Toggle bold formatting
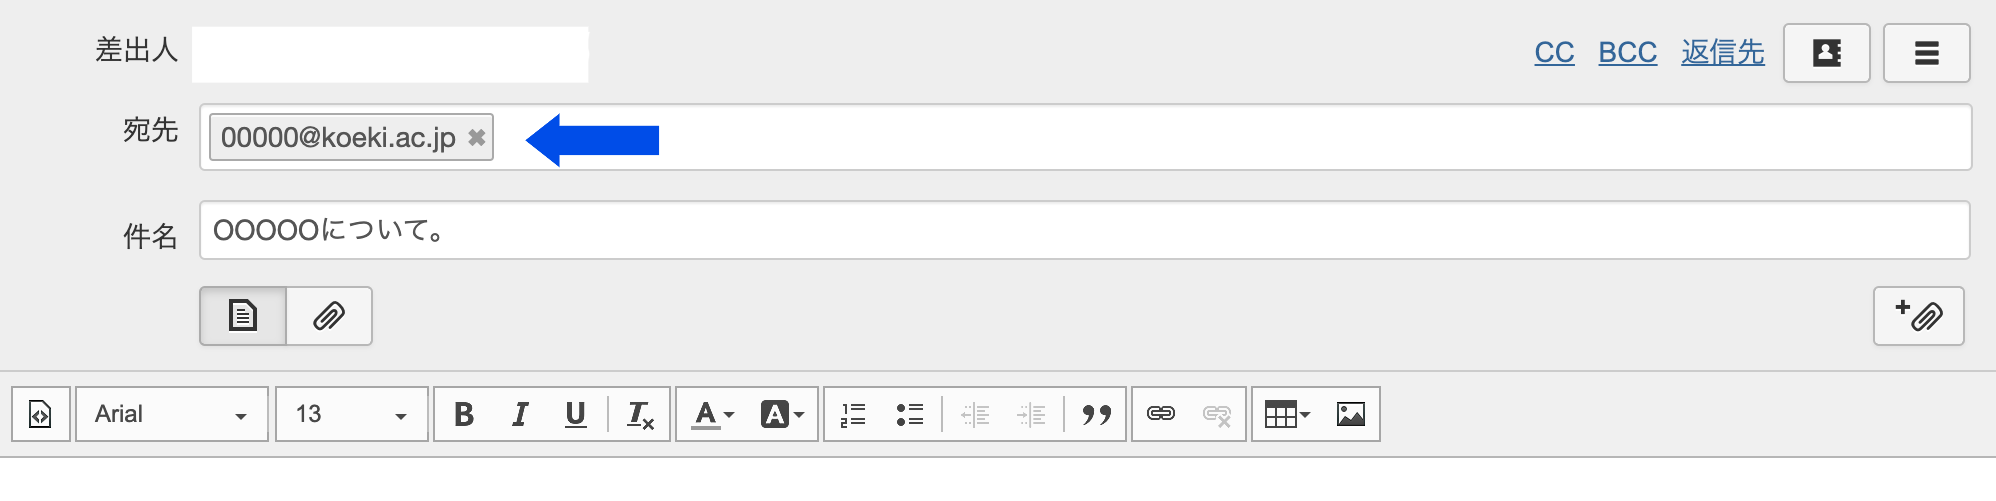 [x=464, y=414]
